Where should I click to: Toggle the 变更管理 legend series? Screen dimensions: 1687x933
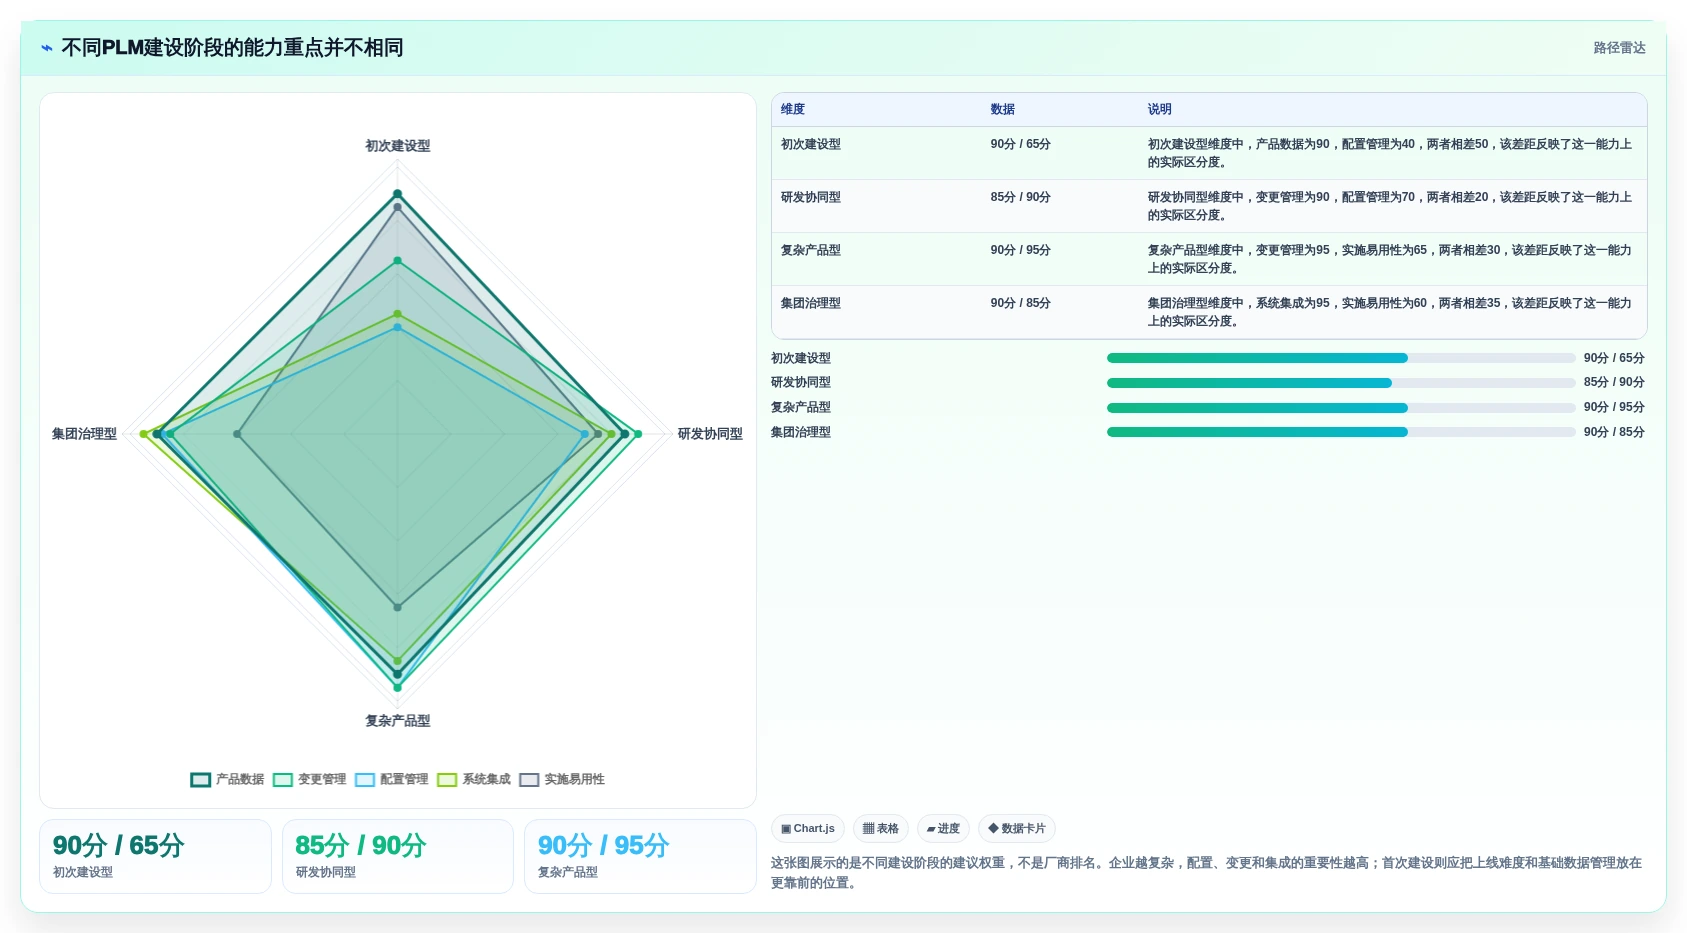pyautogui.click(x=309, y=779)
